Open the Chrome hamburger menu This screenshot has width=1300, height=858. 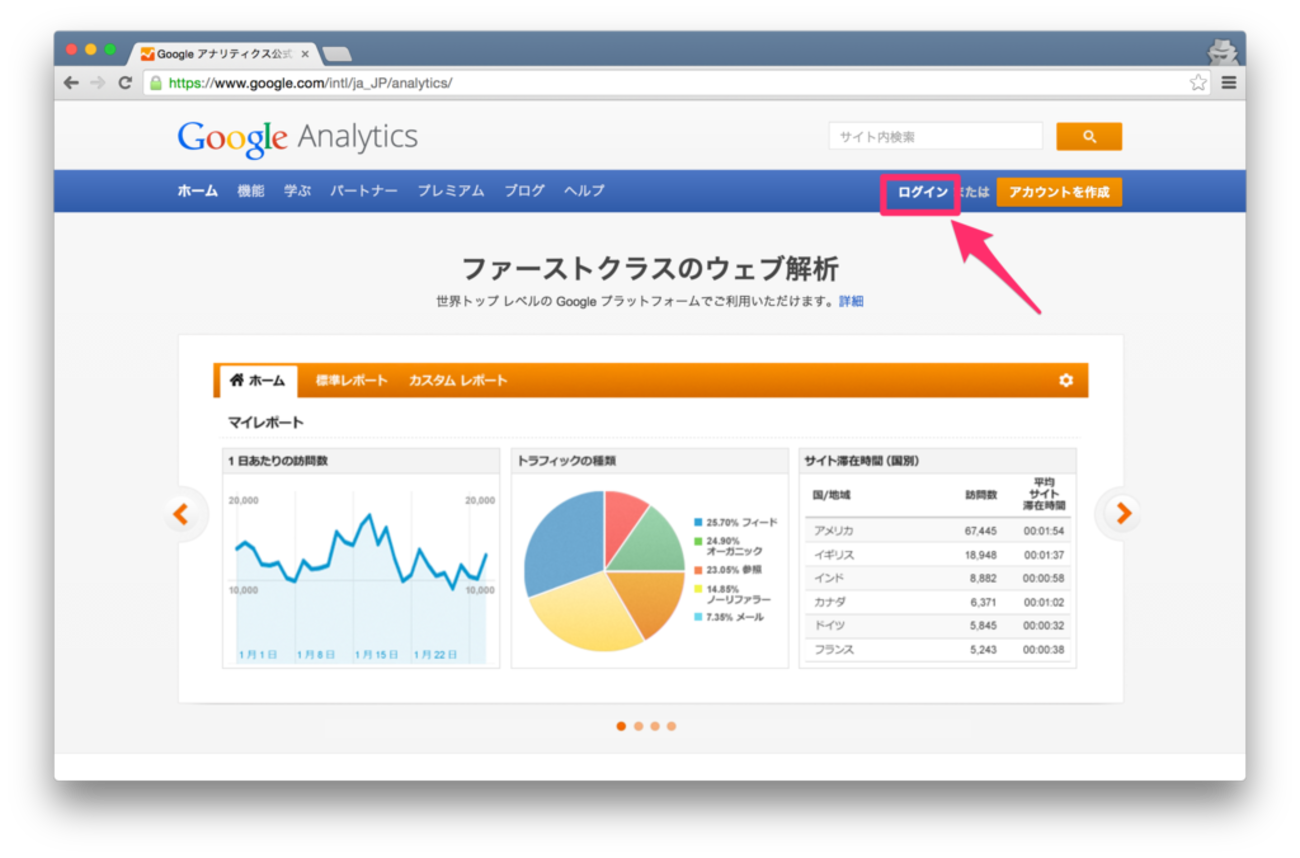click(1229, 83)
